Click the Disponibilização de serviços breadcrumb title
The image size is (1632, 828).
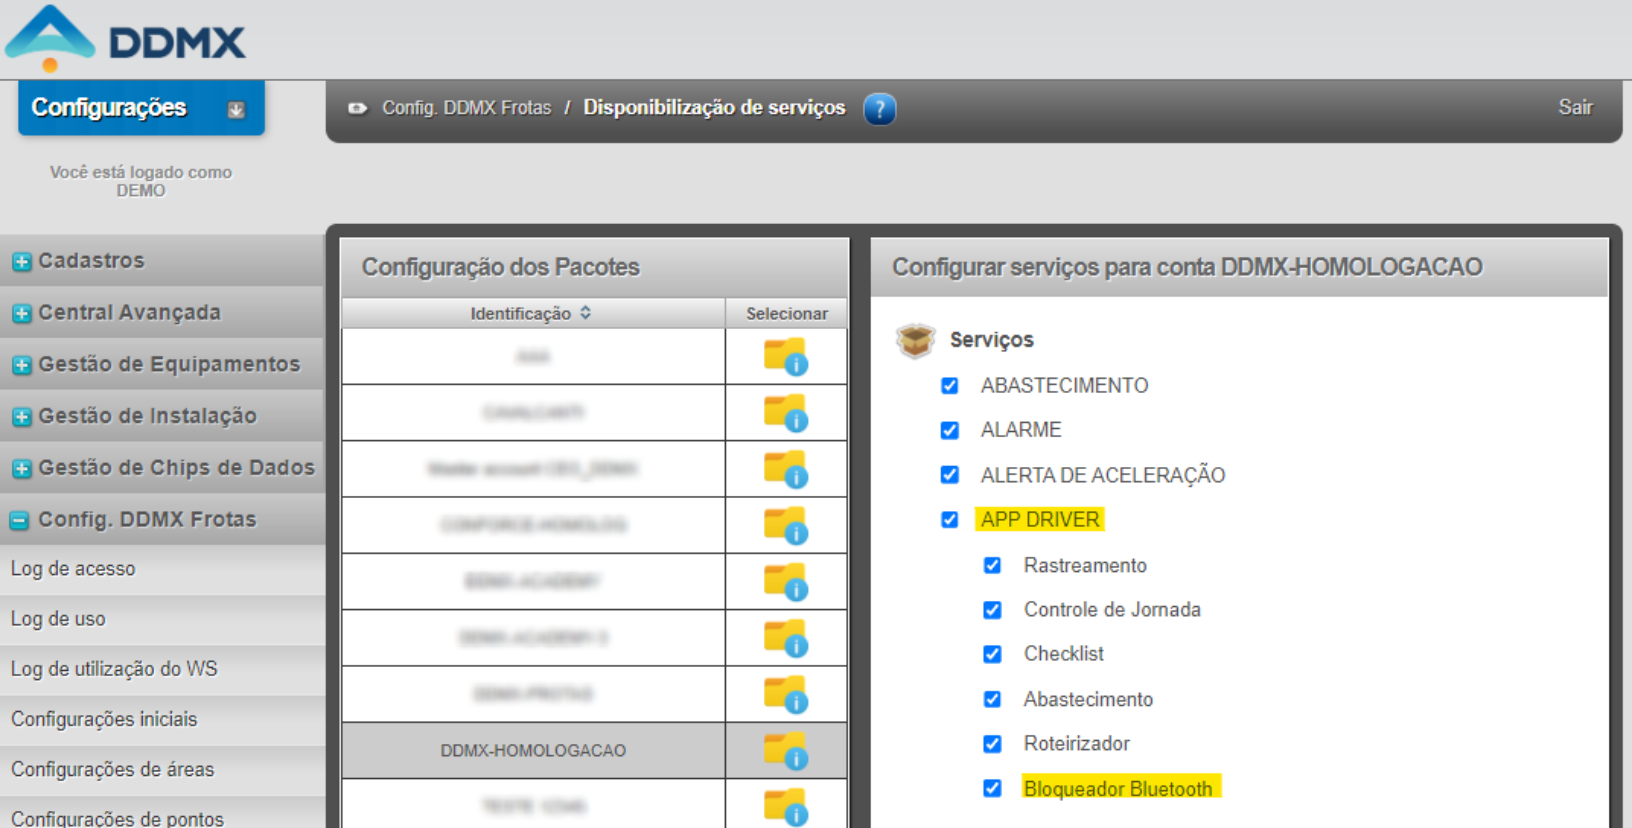pyautogui.click(x=714, y=108)
